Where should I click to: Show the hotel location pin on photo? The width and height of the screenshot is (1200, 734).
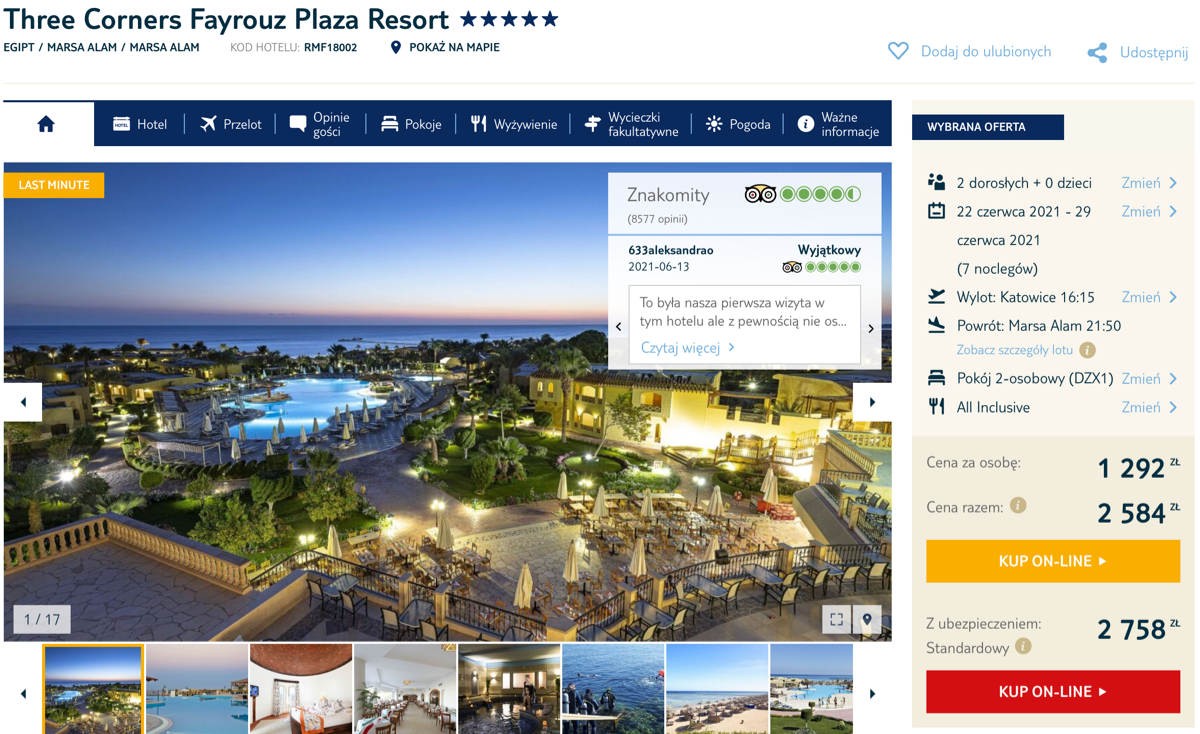click(x=867, y=619)
